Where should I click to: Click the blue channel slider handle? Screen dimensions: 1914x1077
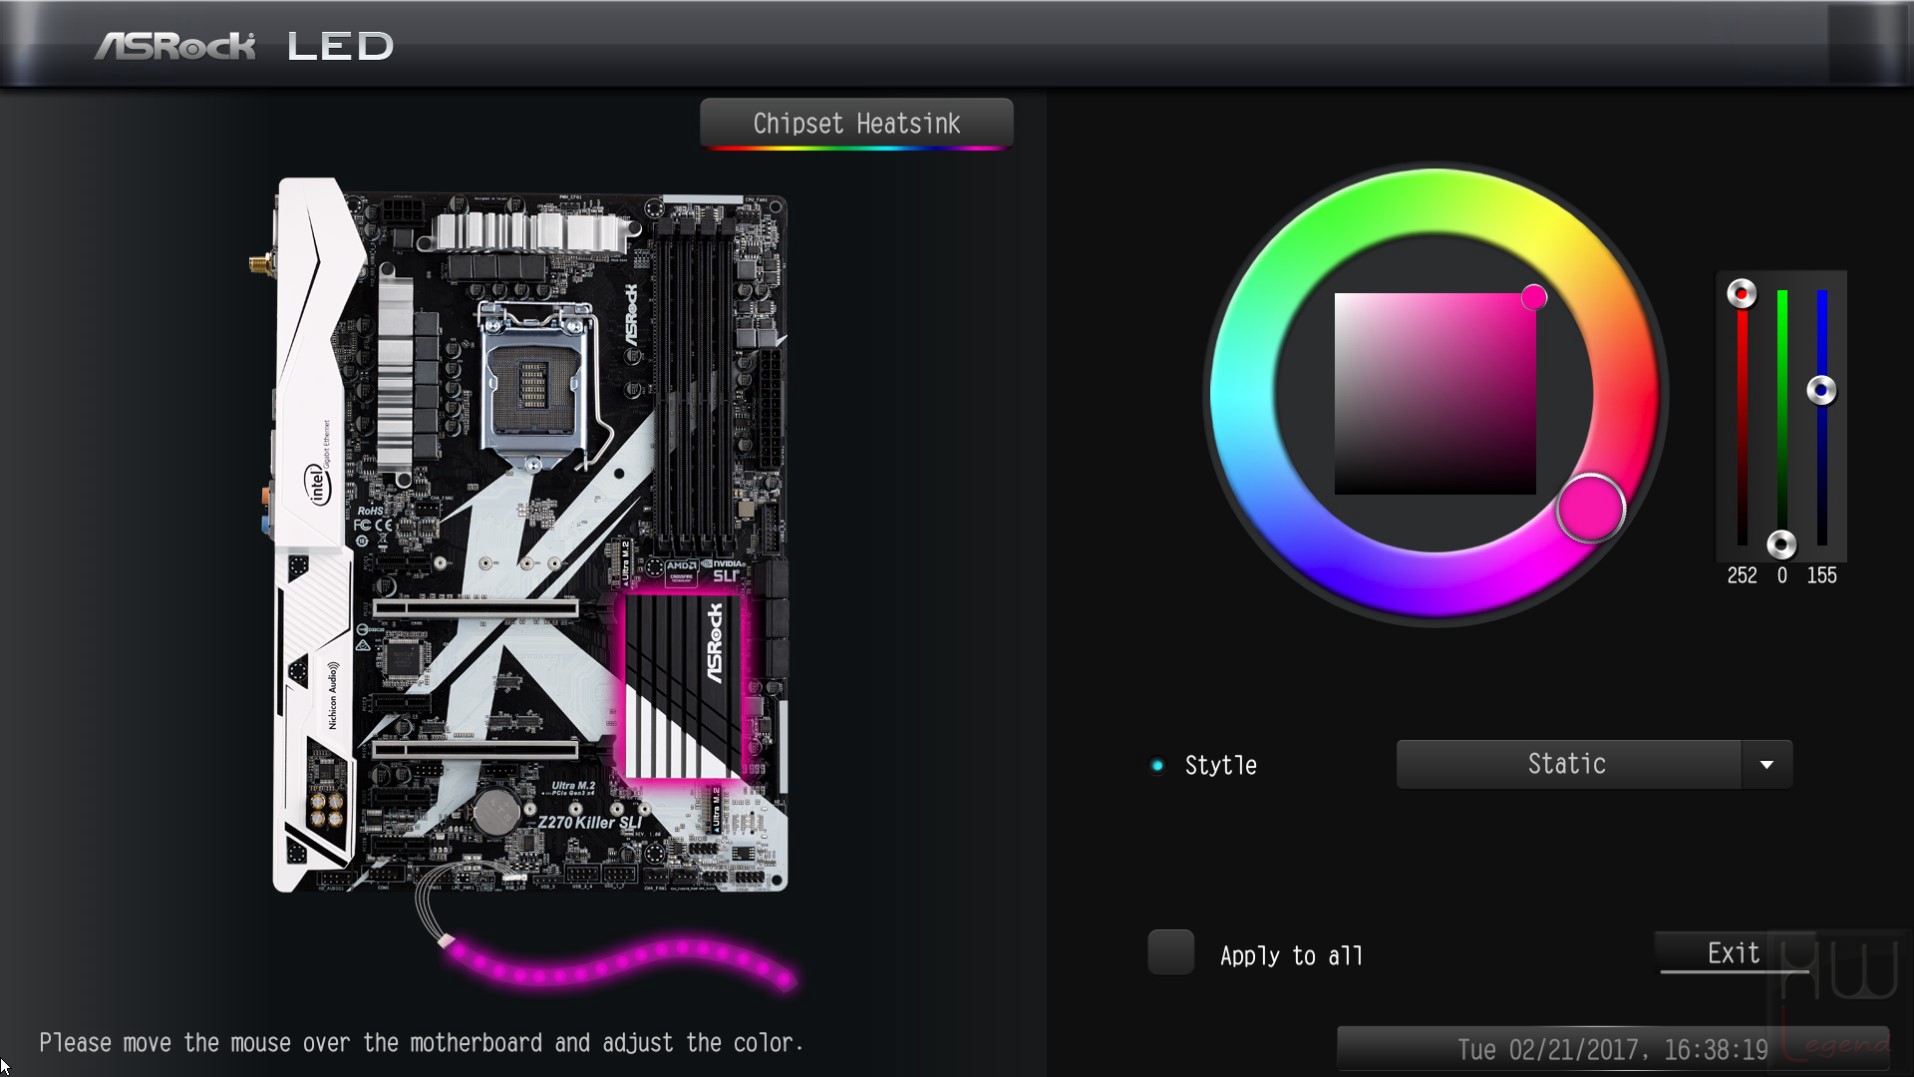coord(1821,390)
